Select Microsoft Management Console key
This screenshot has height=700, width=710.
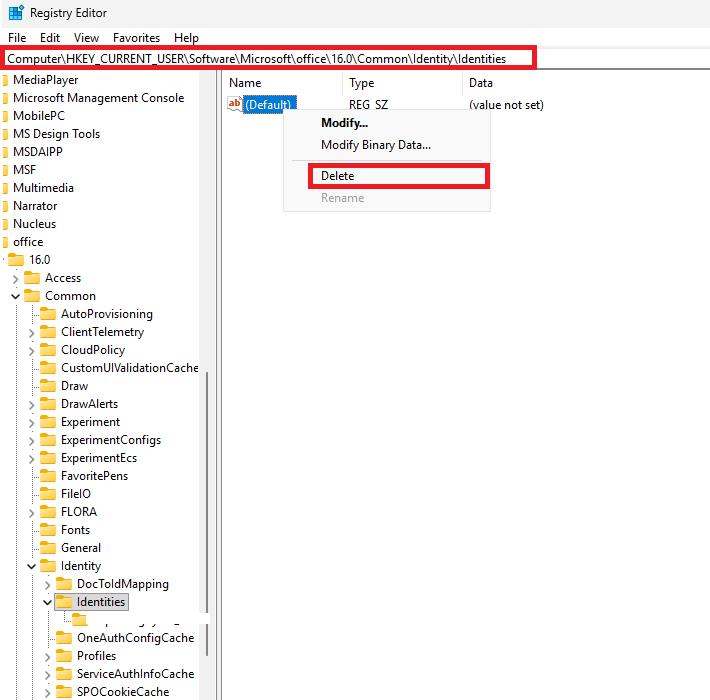point(98,98)
